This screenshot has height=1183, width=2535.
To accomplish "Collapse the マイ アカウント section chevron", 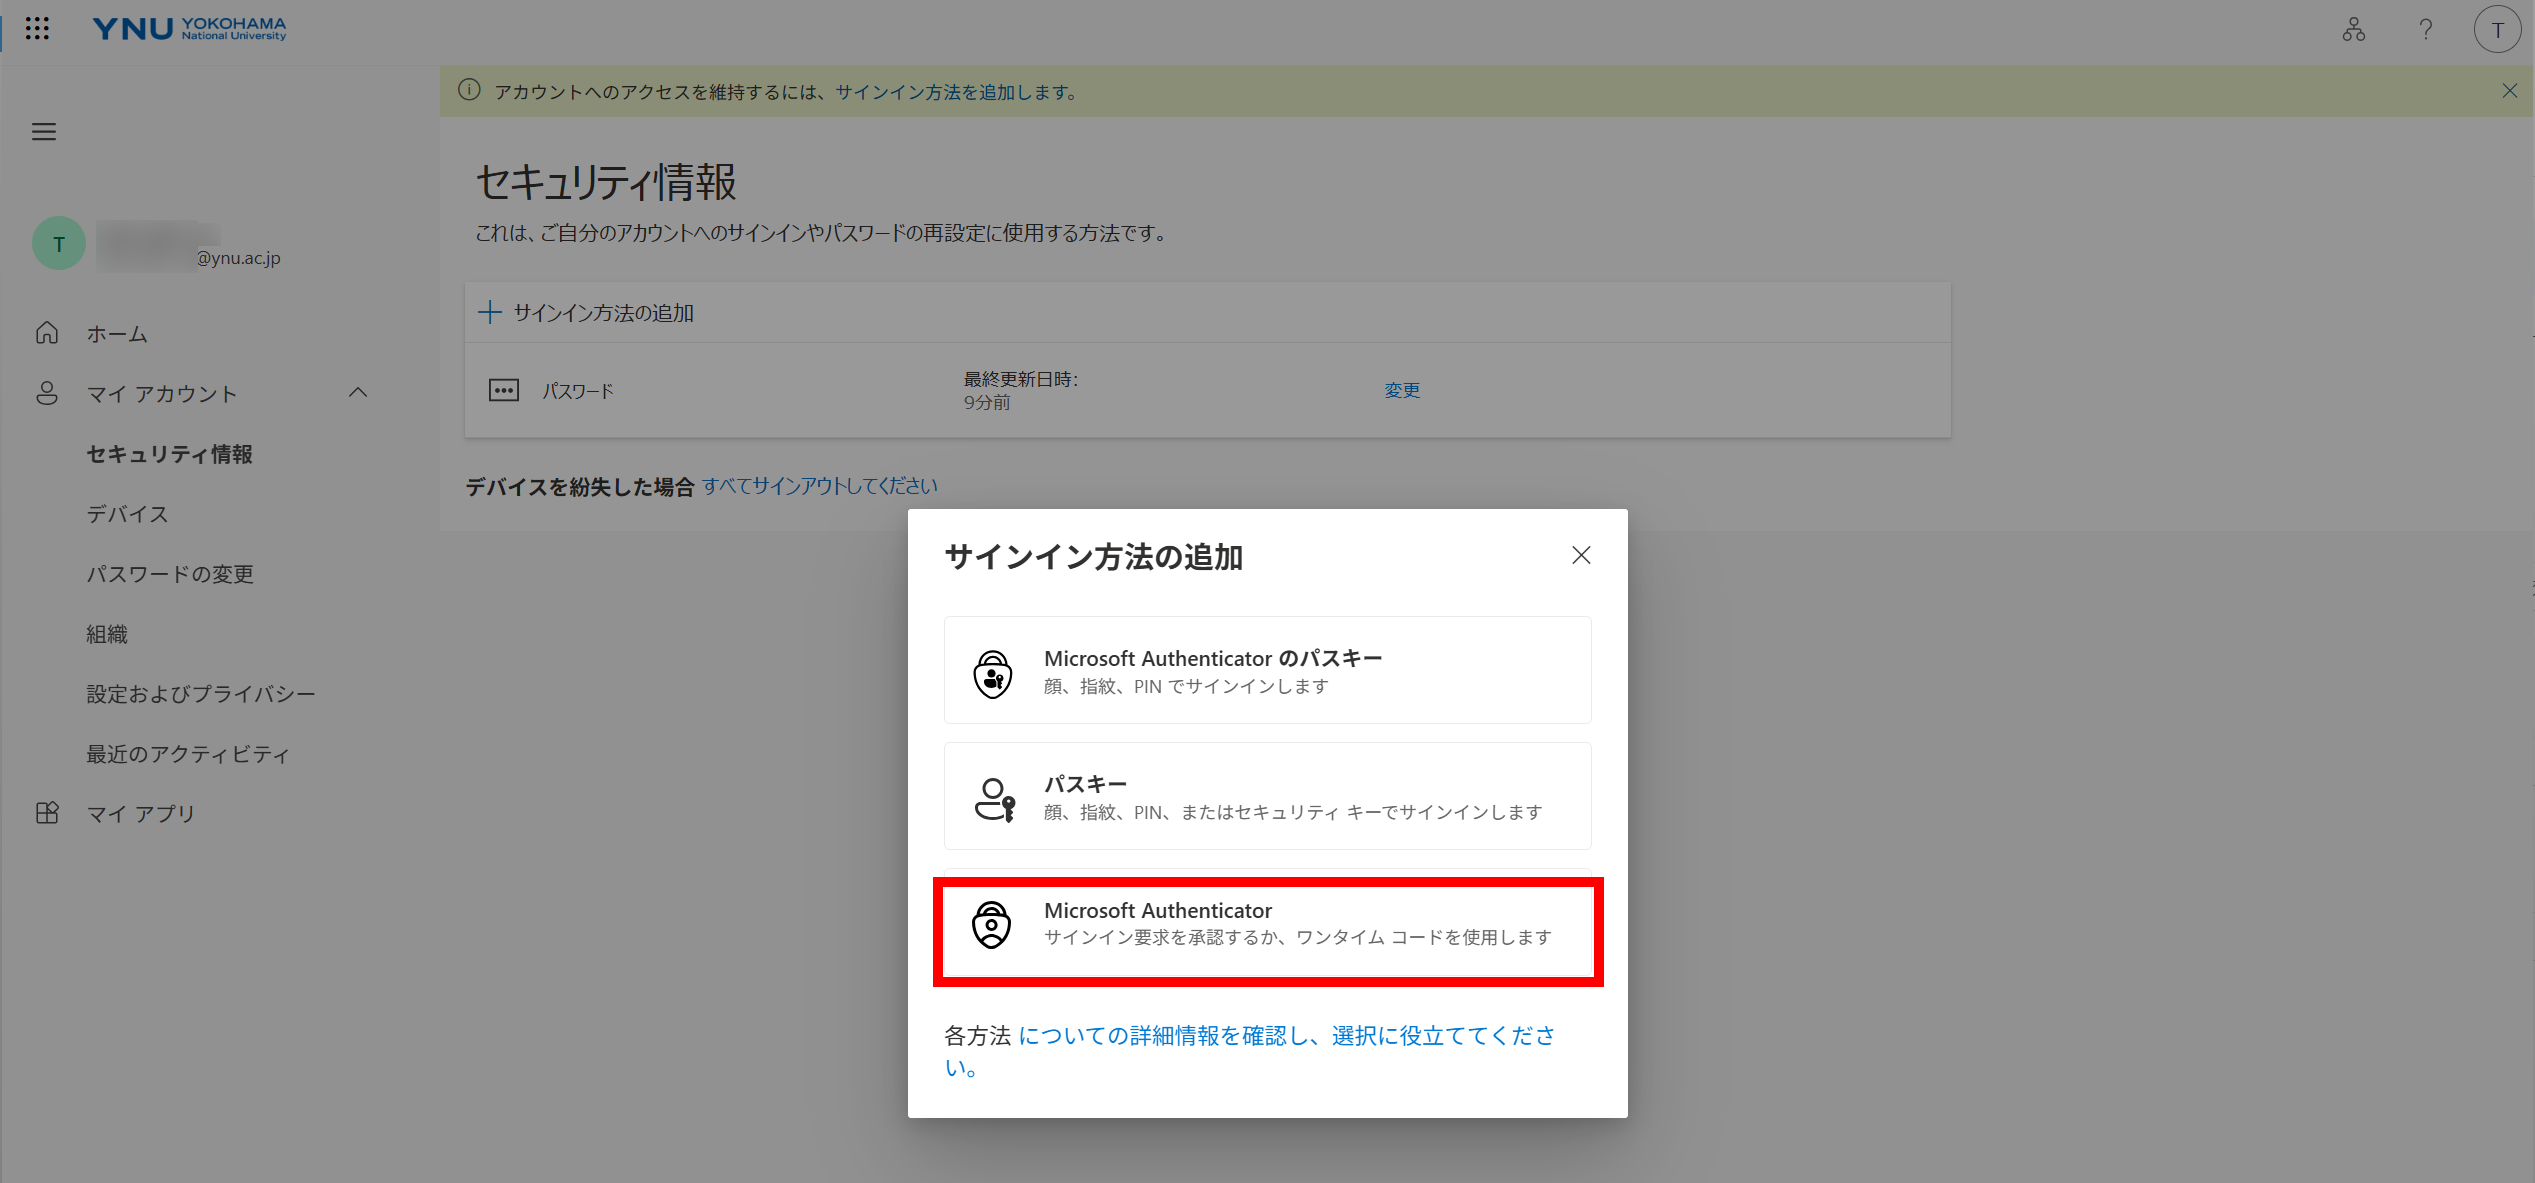I will coord(358,393).
